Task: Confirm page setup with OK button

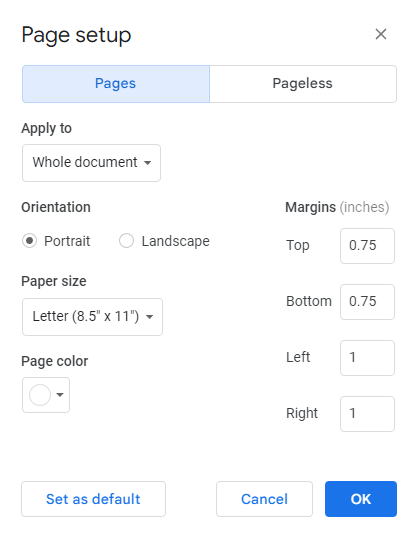Action: pyautogui.click(x=361, y=499)
